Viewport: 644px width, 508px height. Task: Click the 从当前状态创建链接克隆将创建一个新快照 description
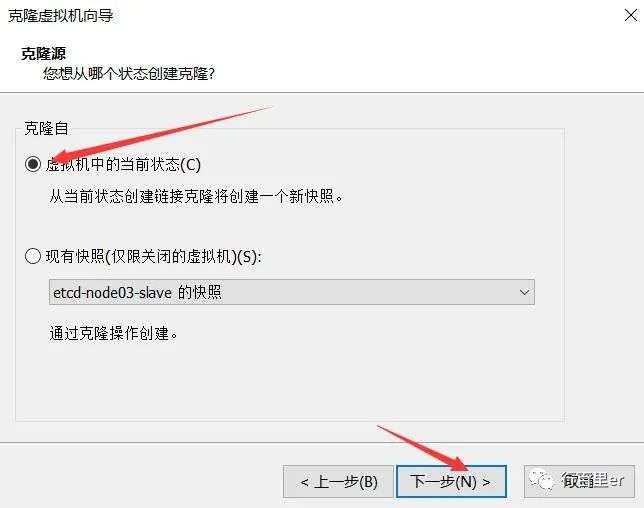[196, 196]
